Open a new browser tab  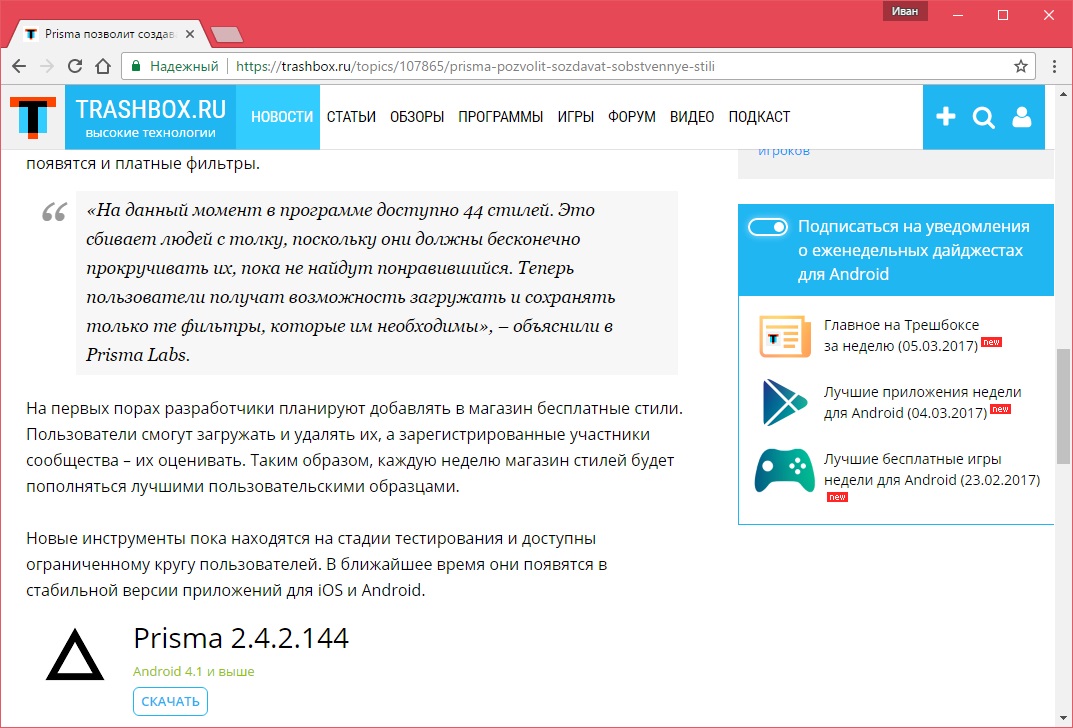click(227, 34)
